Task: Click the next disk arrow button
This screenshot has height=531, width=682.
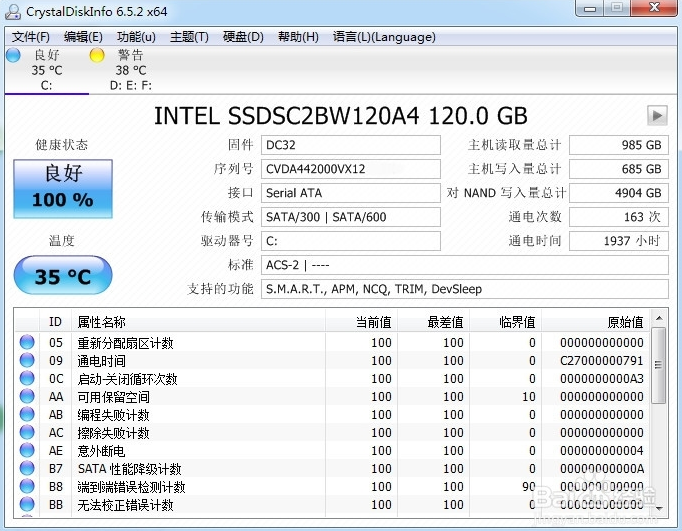Action: [x=657, y=116]
